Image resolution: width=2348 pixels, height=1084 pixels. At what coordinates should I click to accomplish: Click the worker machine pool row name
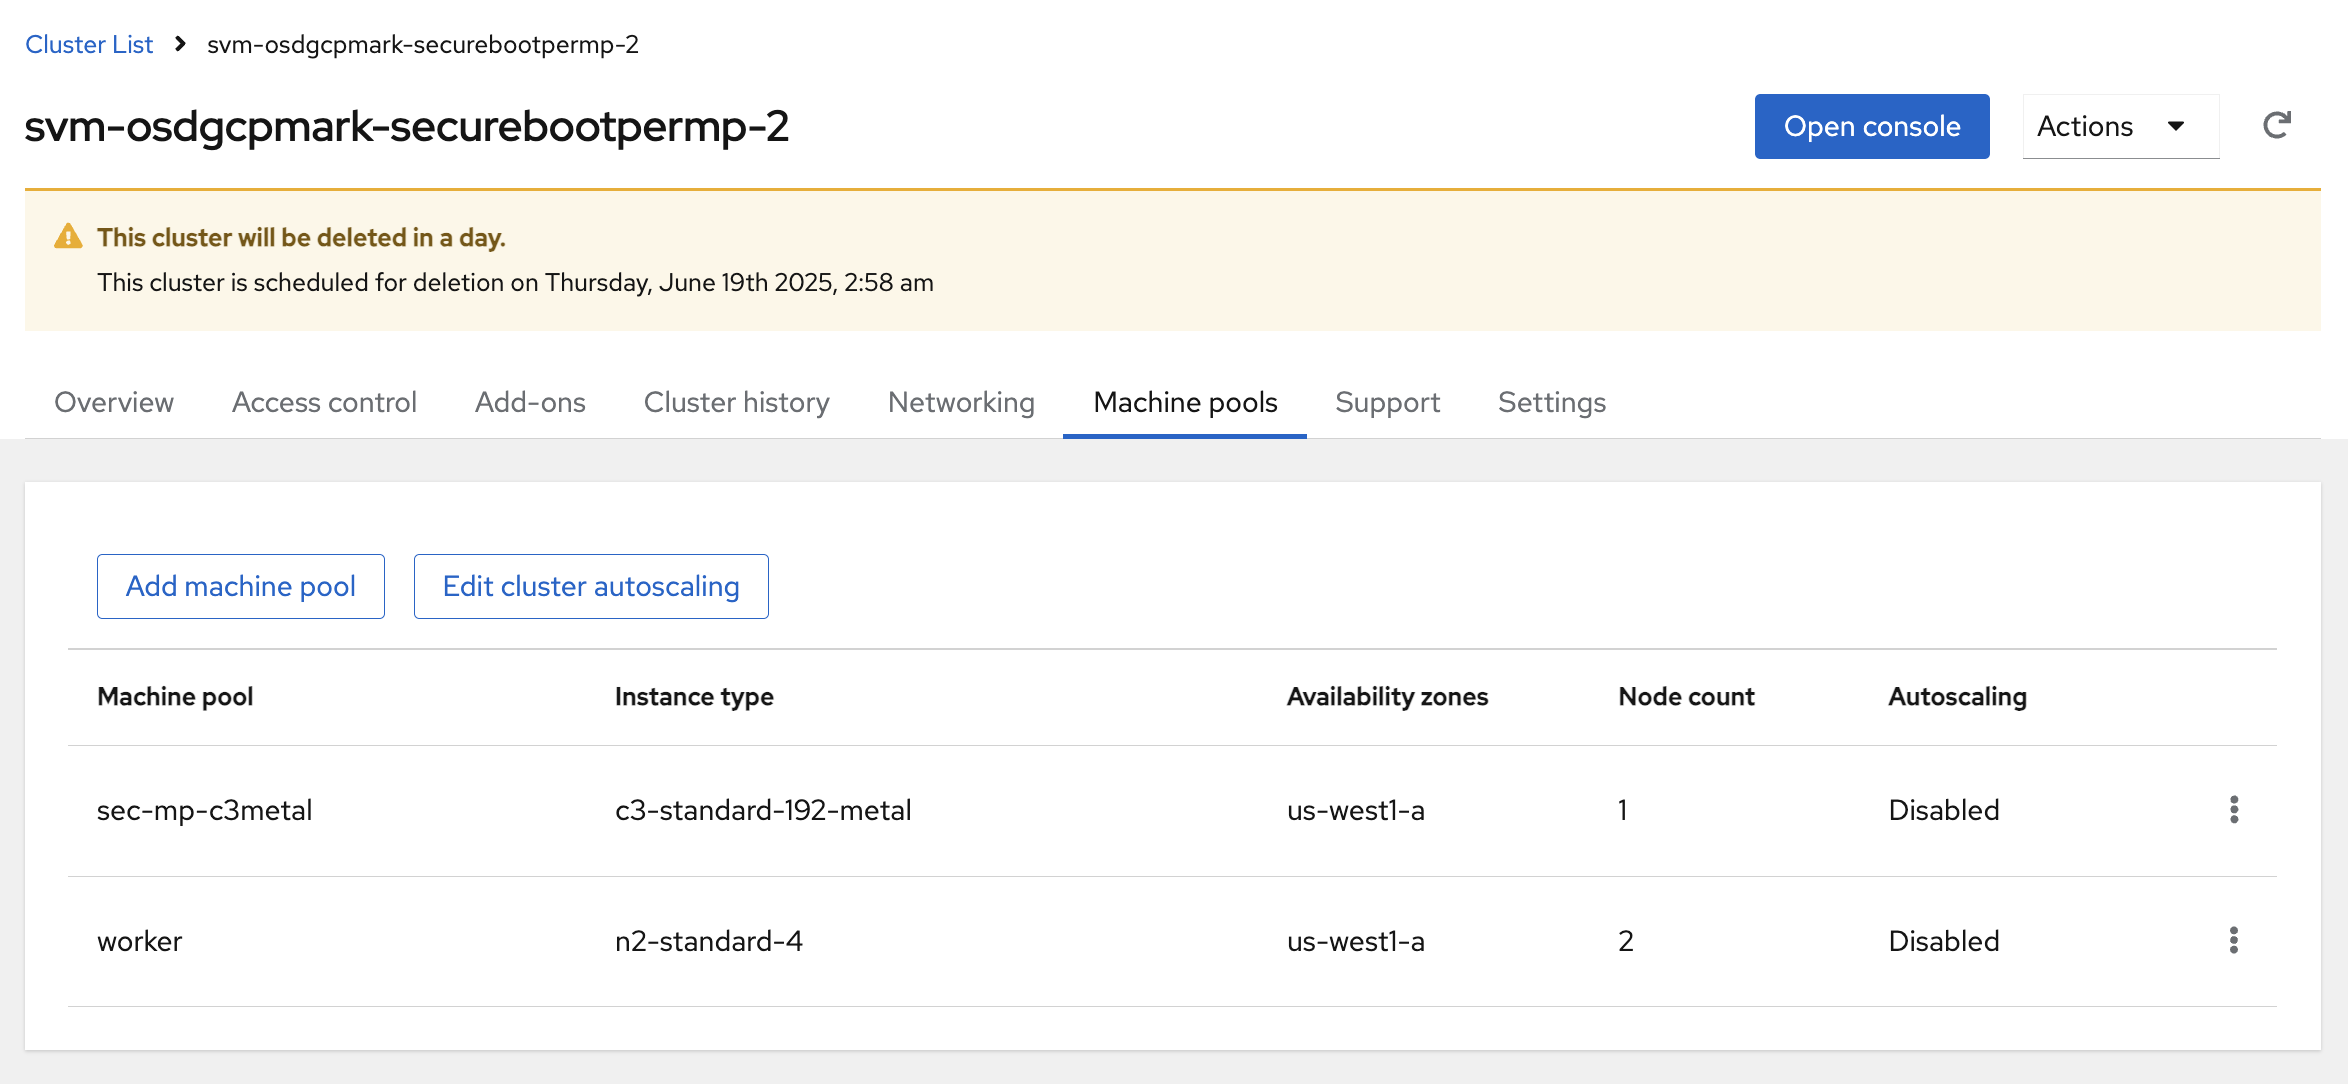coord(140,941)
